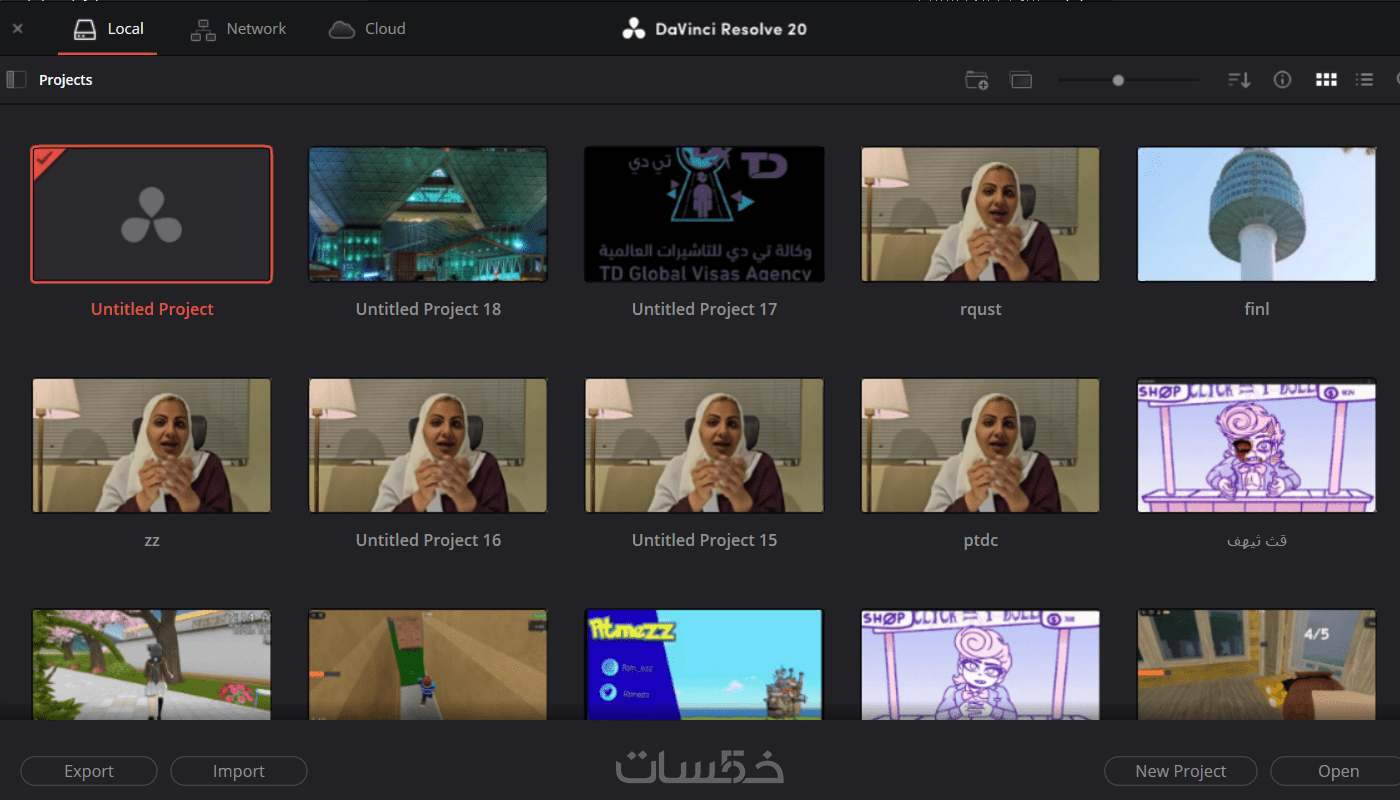Create a new folder with the folder-plus icon
The height and width of the screenshot is (800, 1400).
[976, 80]
